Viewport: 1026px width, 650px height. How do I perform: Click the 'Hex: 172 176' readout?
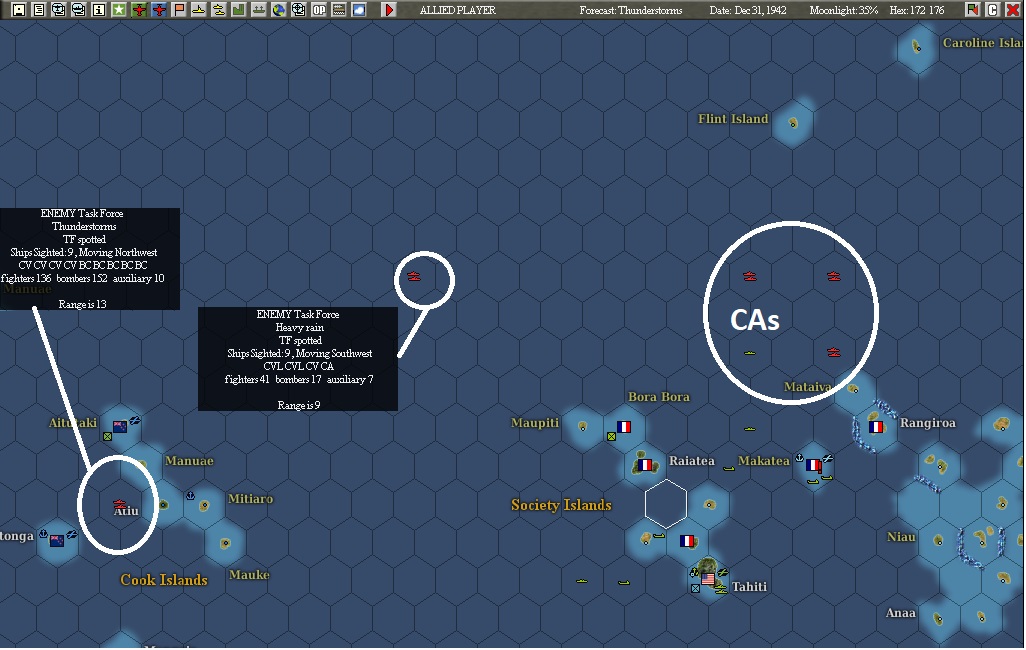tap(917, 10)
